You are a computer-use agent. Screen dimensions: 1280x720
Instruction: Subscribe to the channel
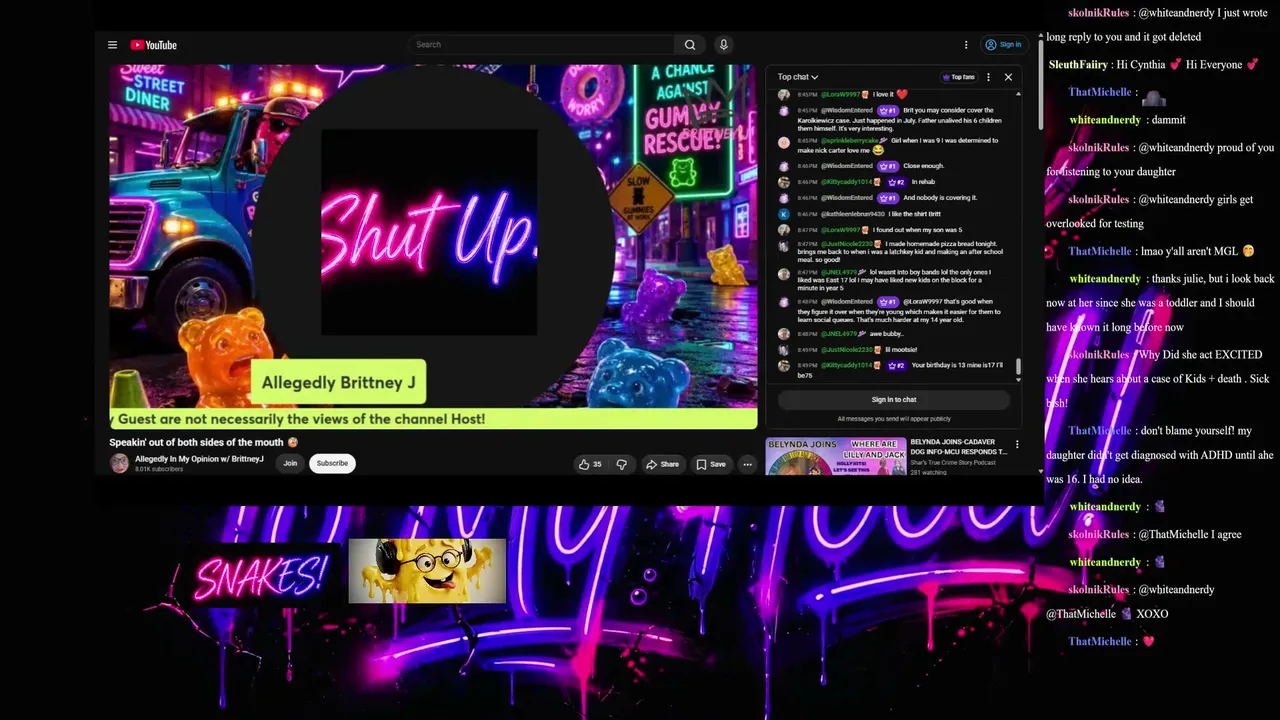point(332,463)
